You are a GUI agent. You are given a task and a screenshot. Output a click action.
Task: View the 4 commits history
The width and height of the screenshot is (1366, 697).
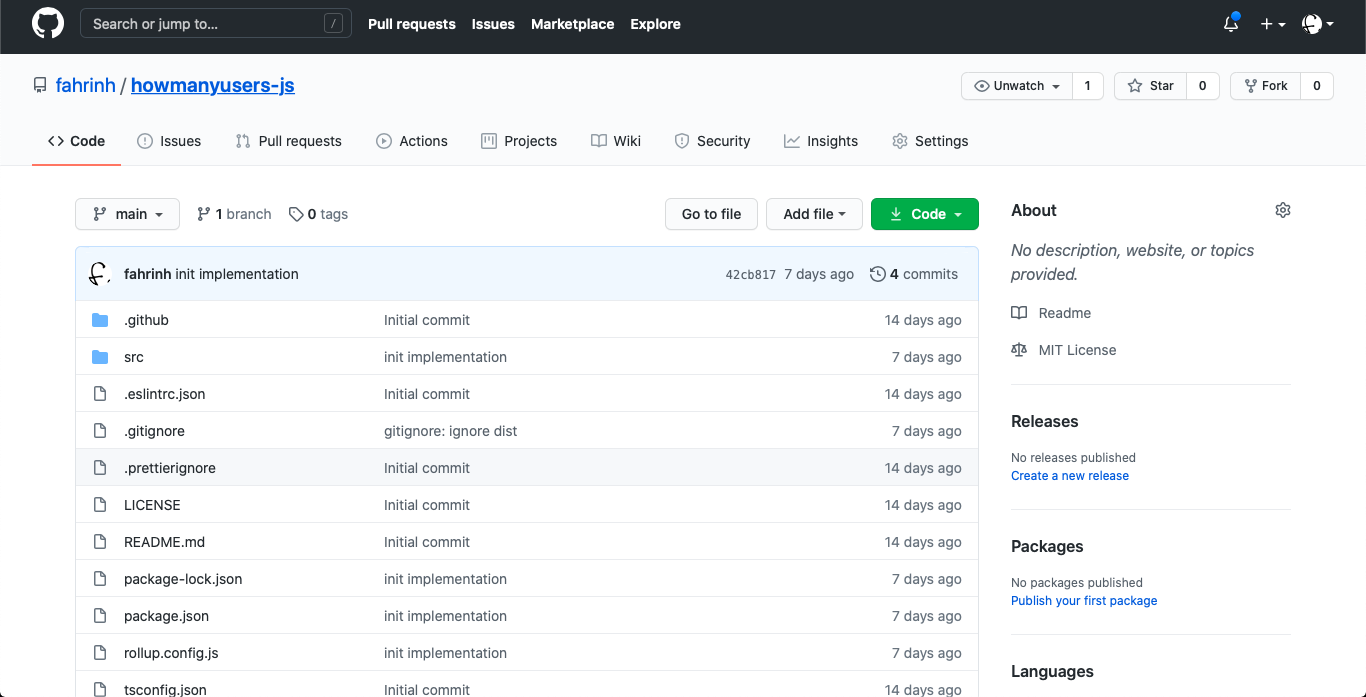[914, 274]
